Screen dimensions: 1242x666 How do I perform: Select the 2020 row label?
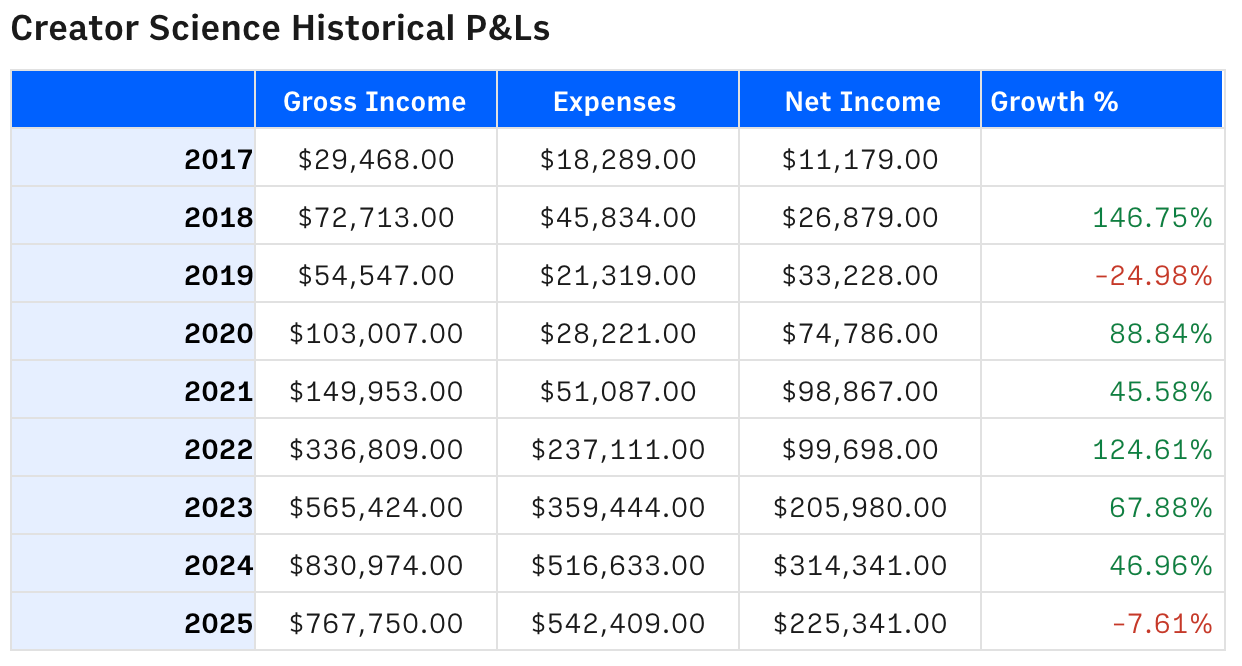tap(218, 333)
